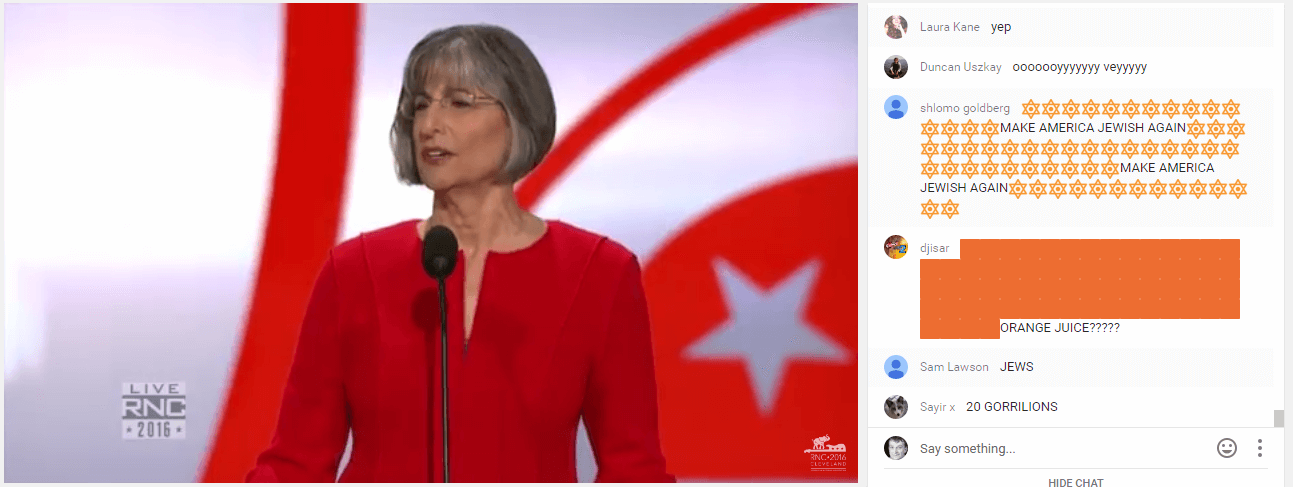Screen dimensions: 1293x487
Task: Click your own avatar beside chat input
Action: 896,448
